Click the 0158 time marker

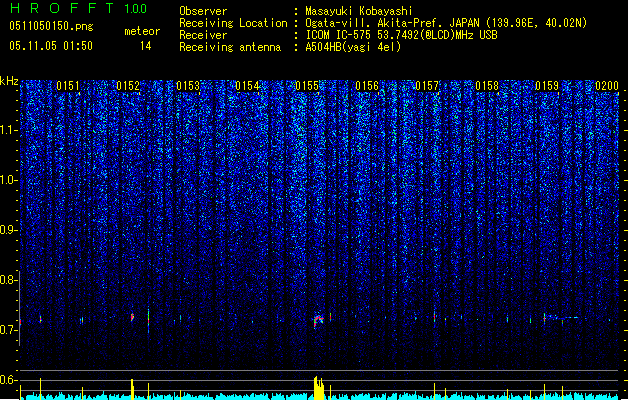(x=487, y=86)
